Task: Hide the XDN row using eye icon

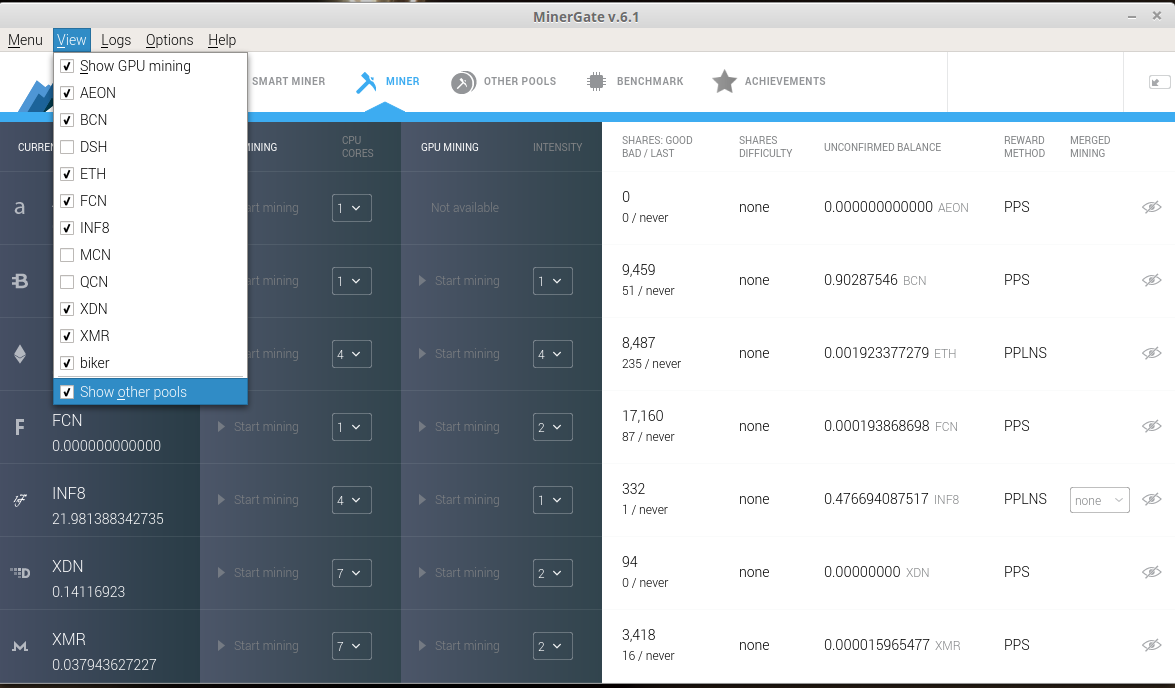Action: click(x=1152, y=572)
